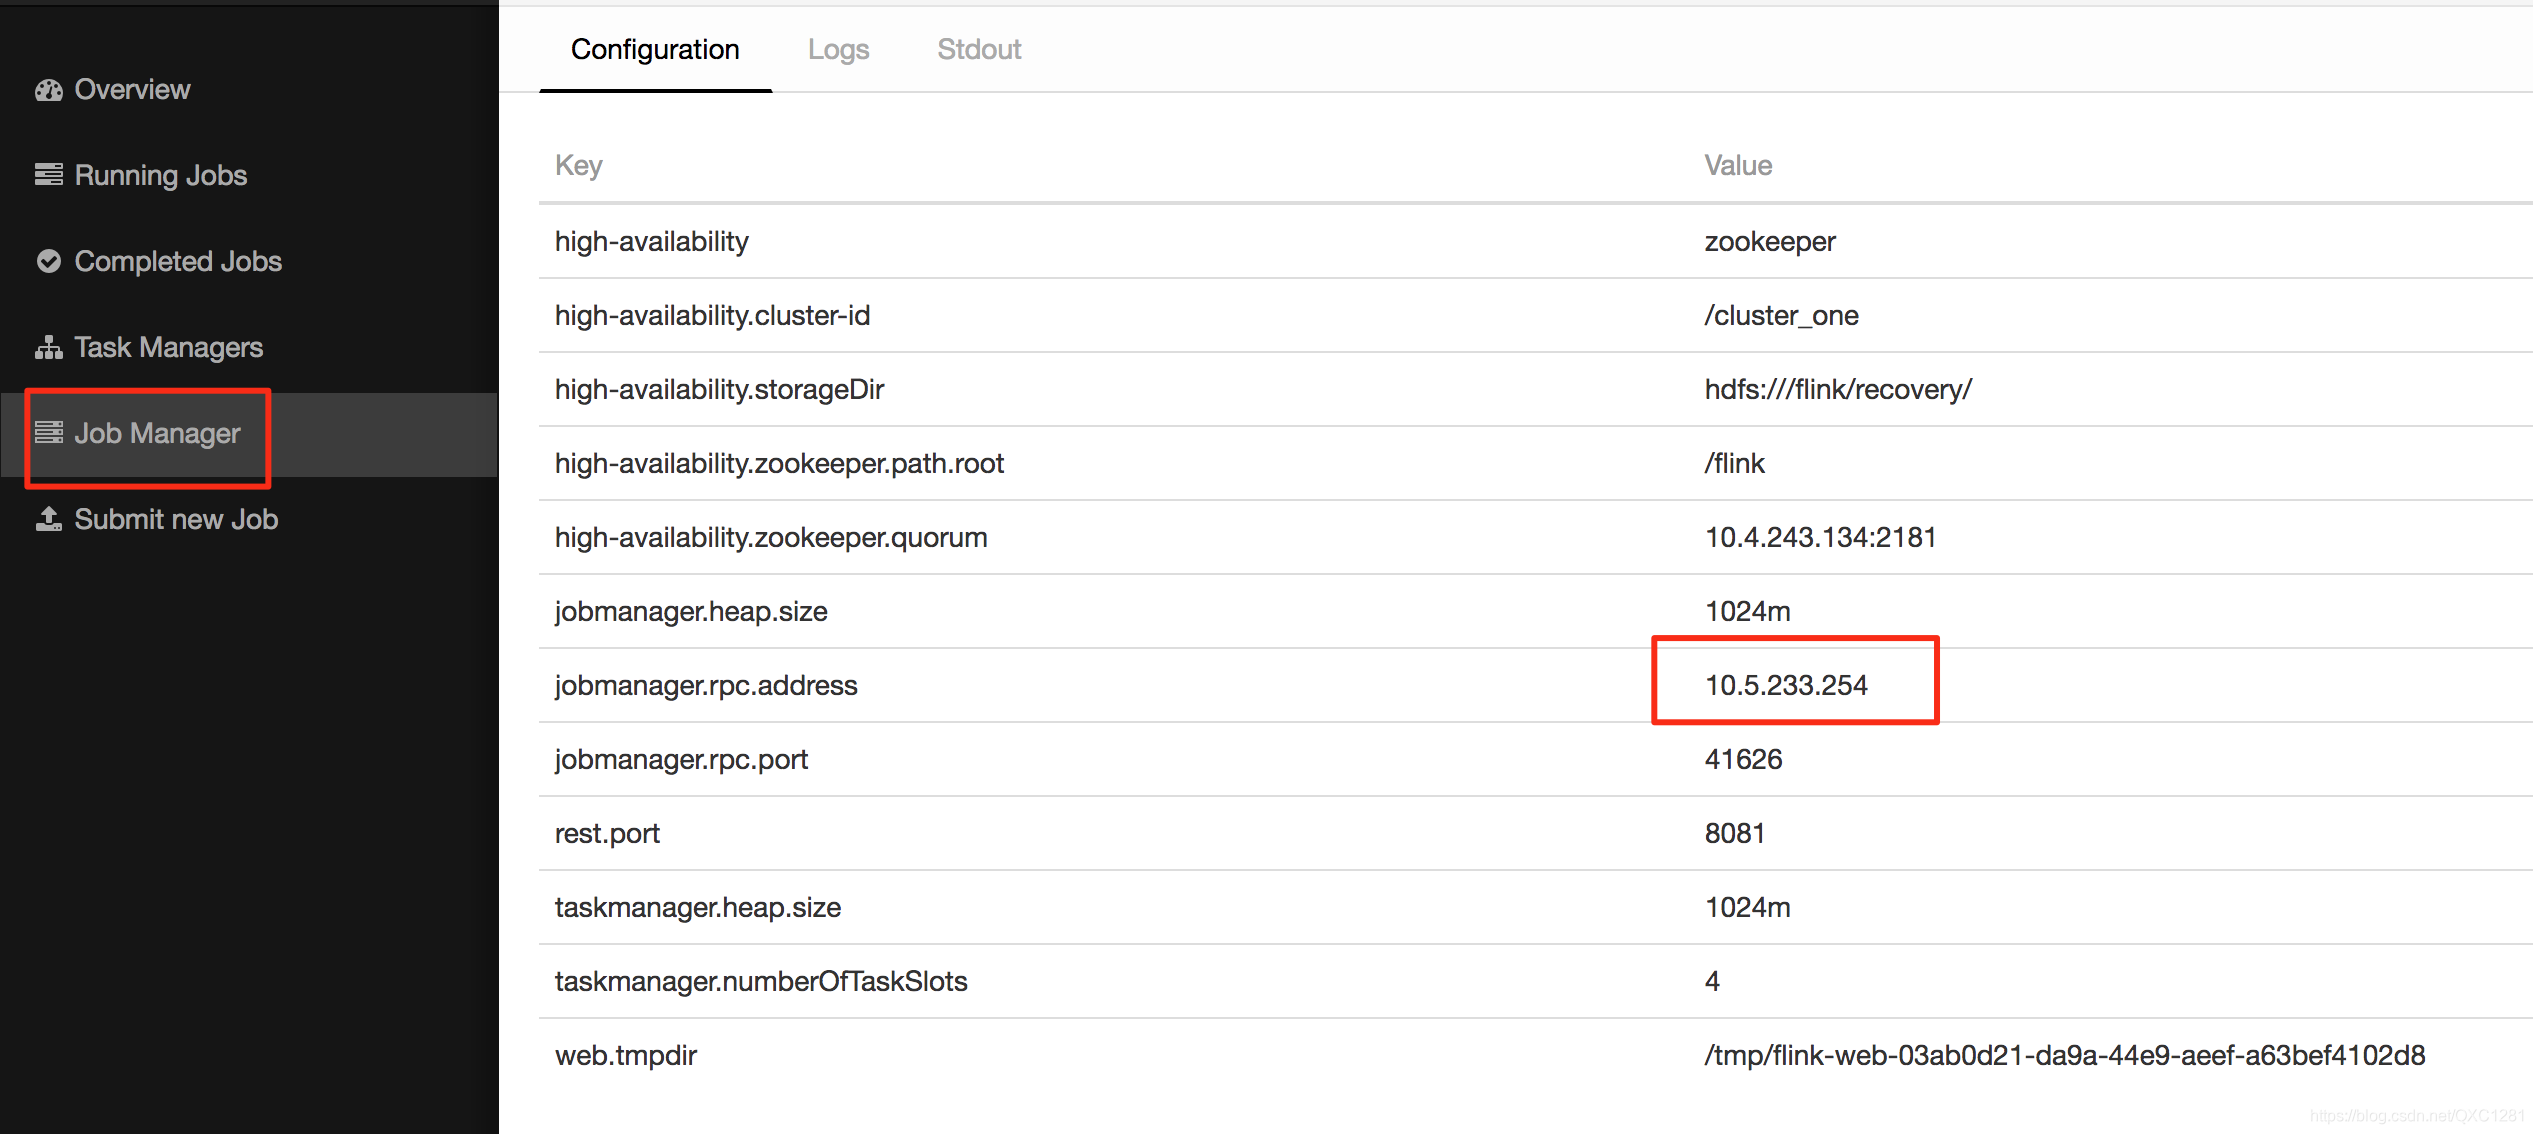Select taskmanager.heap.size key

tap(697, 908)
